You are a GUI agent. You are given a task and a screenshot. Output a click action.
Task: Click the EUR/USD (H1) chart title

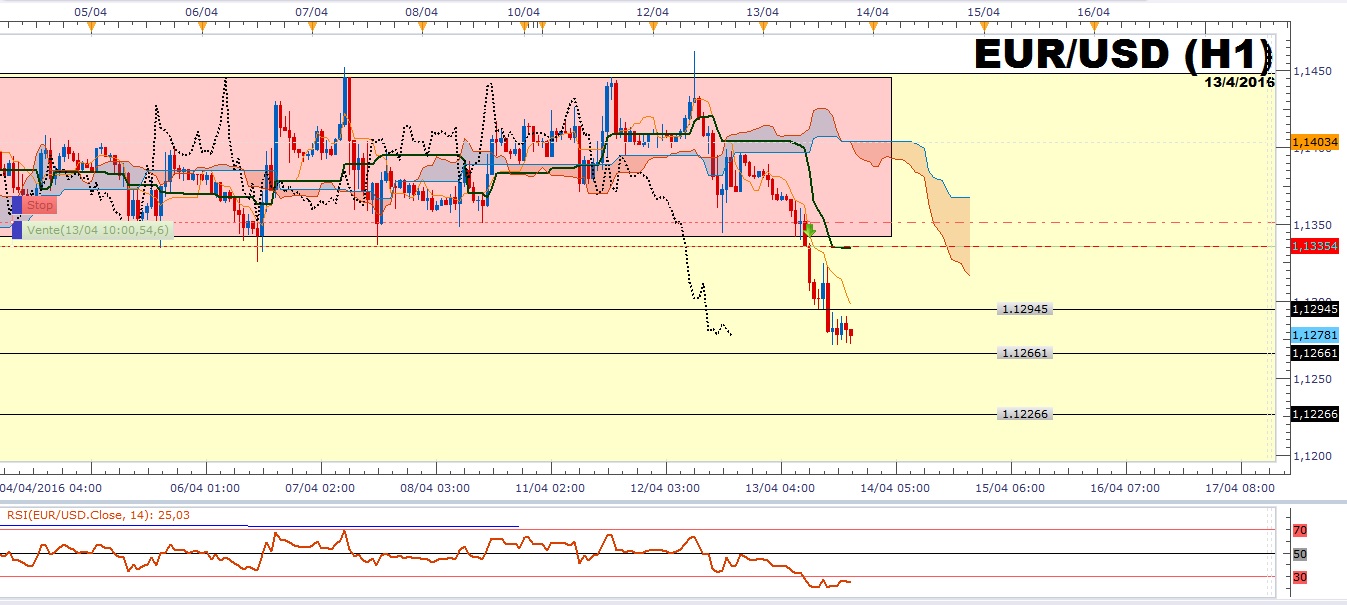pos(1122,55)
